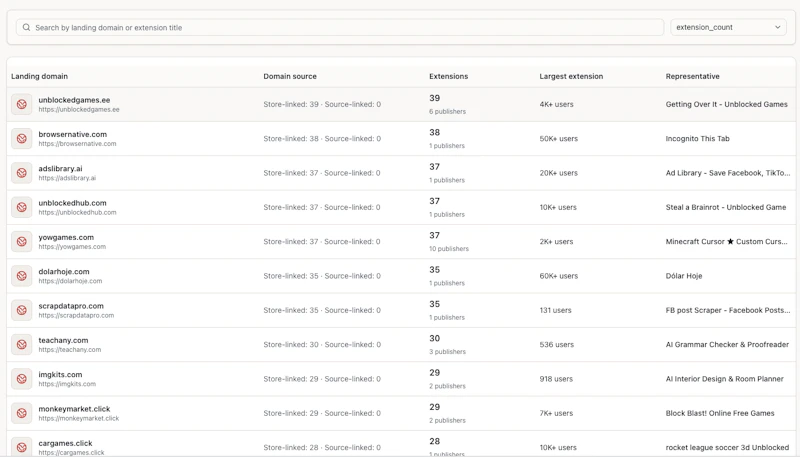Select the adslibrary.ai domain name
This screenshot has width=800, height=457.
click(60, 169)
